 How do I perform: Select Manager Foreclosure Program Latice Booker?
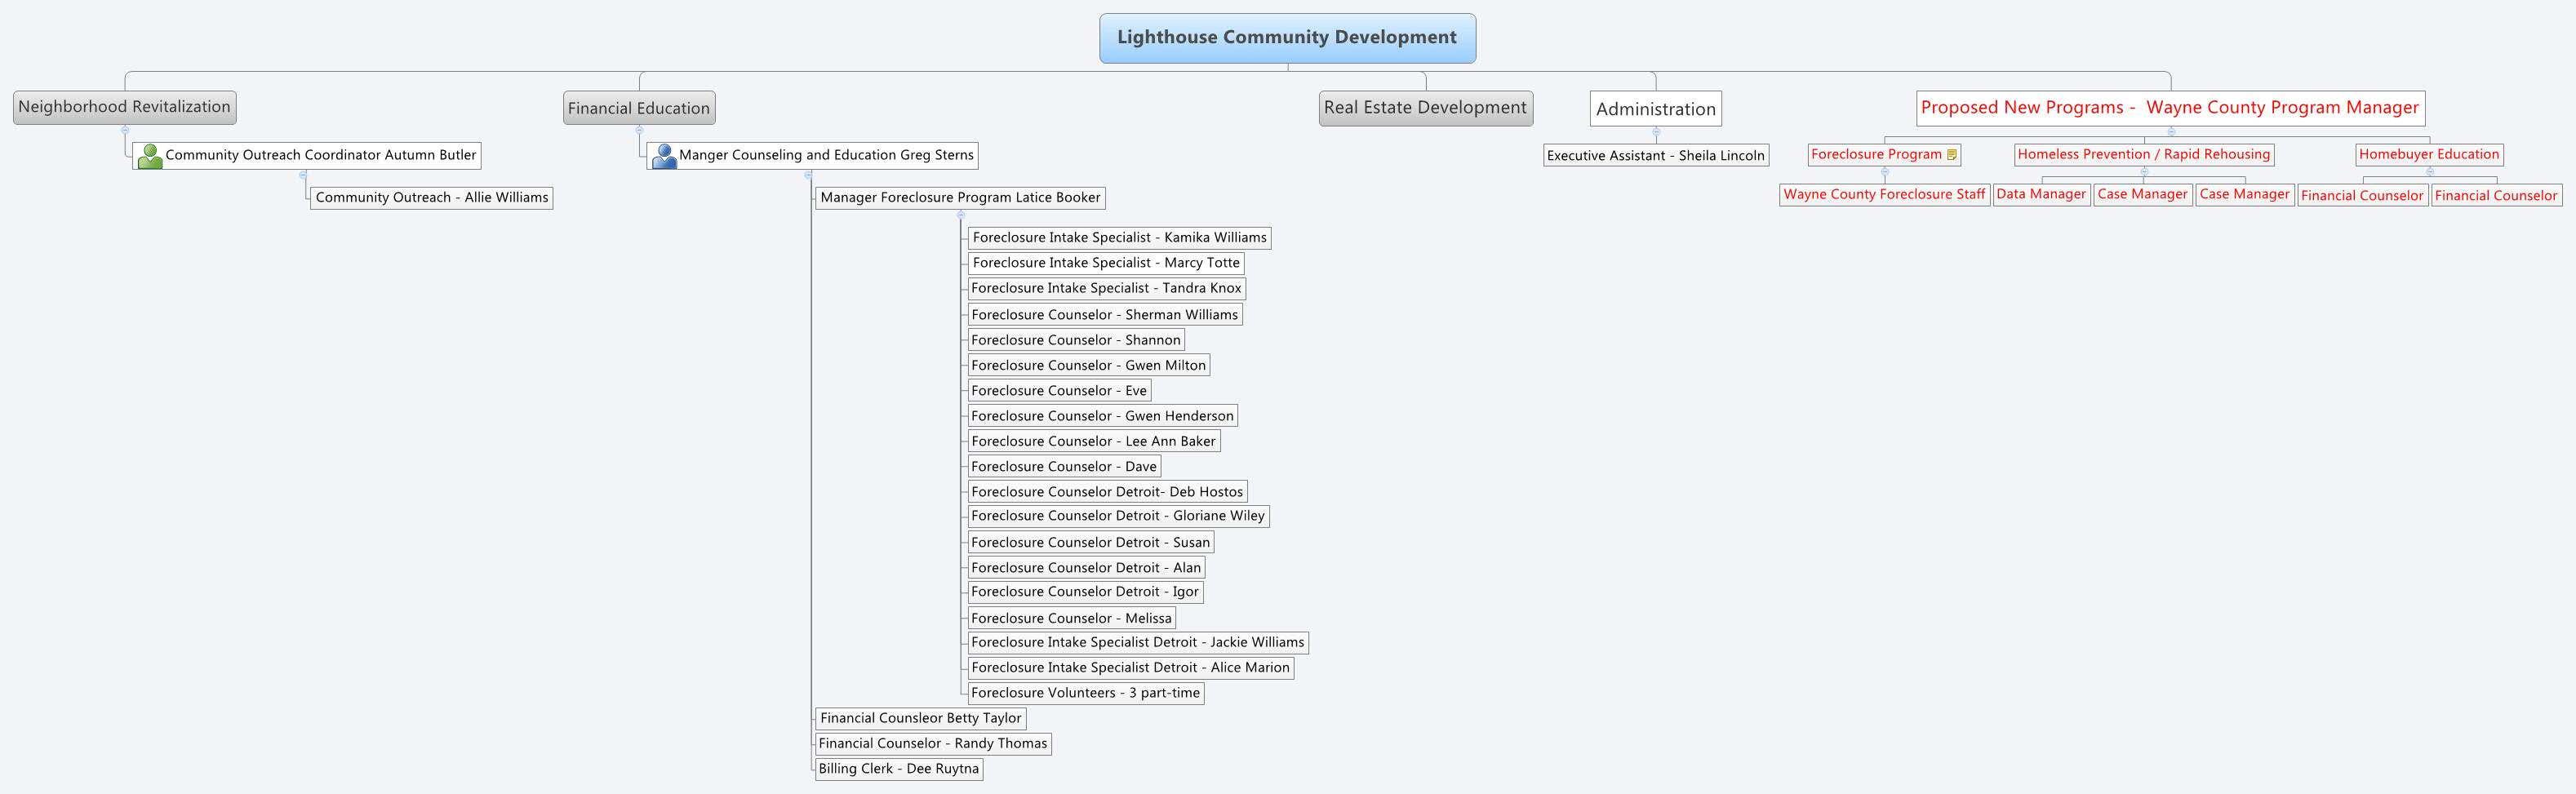click(960, 198)
